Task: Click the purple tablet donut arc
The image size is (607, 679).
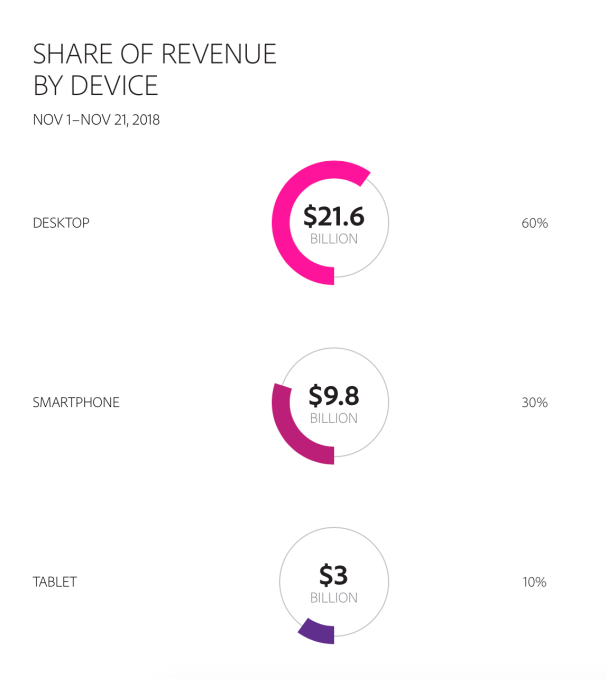Action: (319, 633)
